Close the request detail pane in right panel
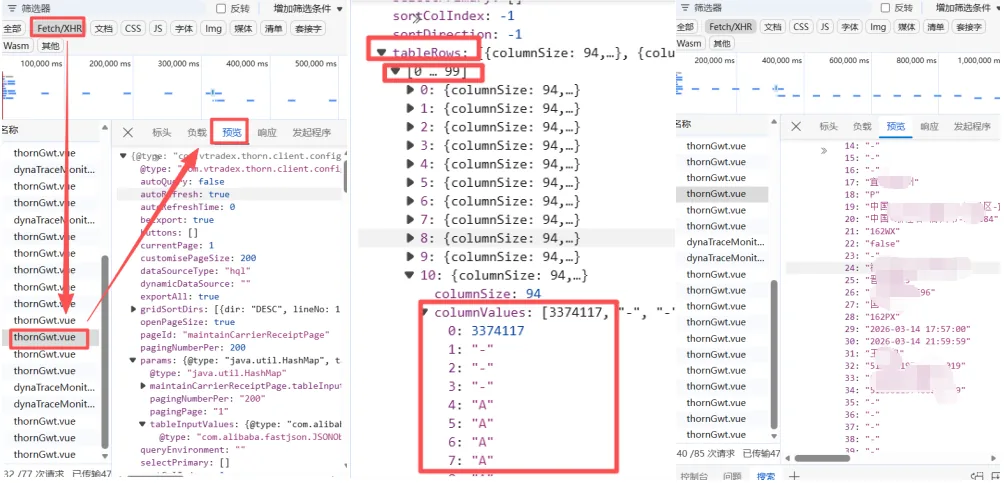This screenshot has height=483, width=1008. (x=796, y=126)
